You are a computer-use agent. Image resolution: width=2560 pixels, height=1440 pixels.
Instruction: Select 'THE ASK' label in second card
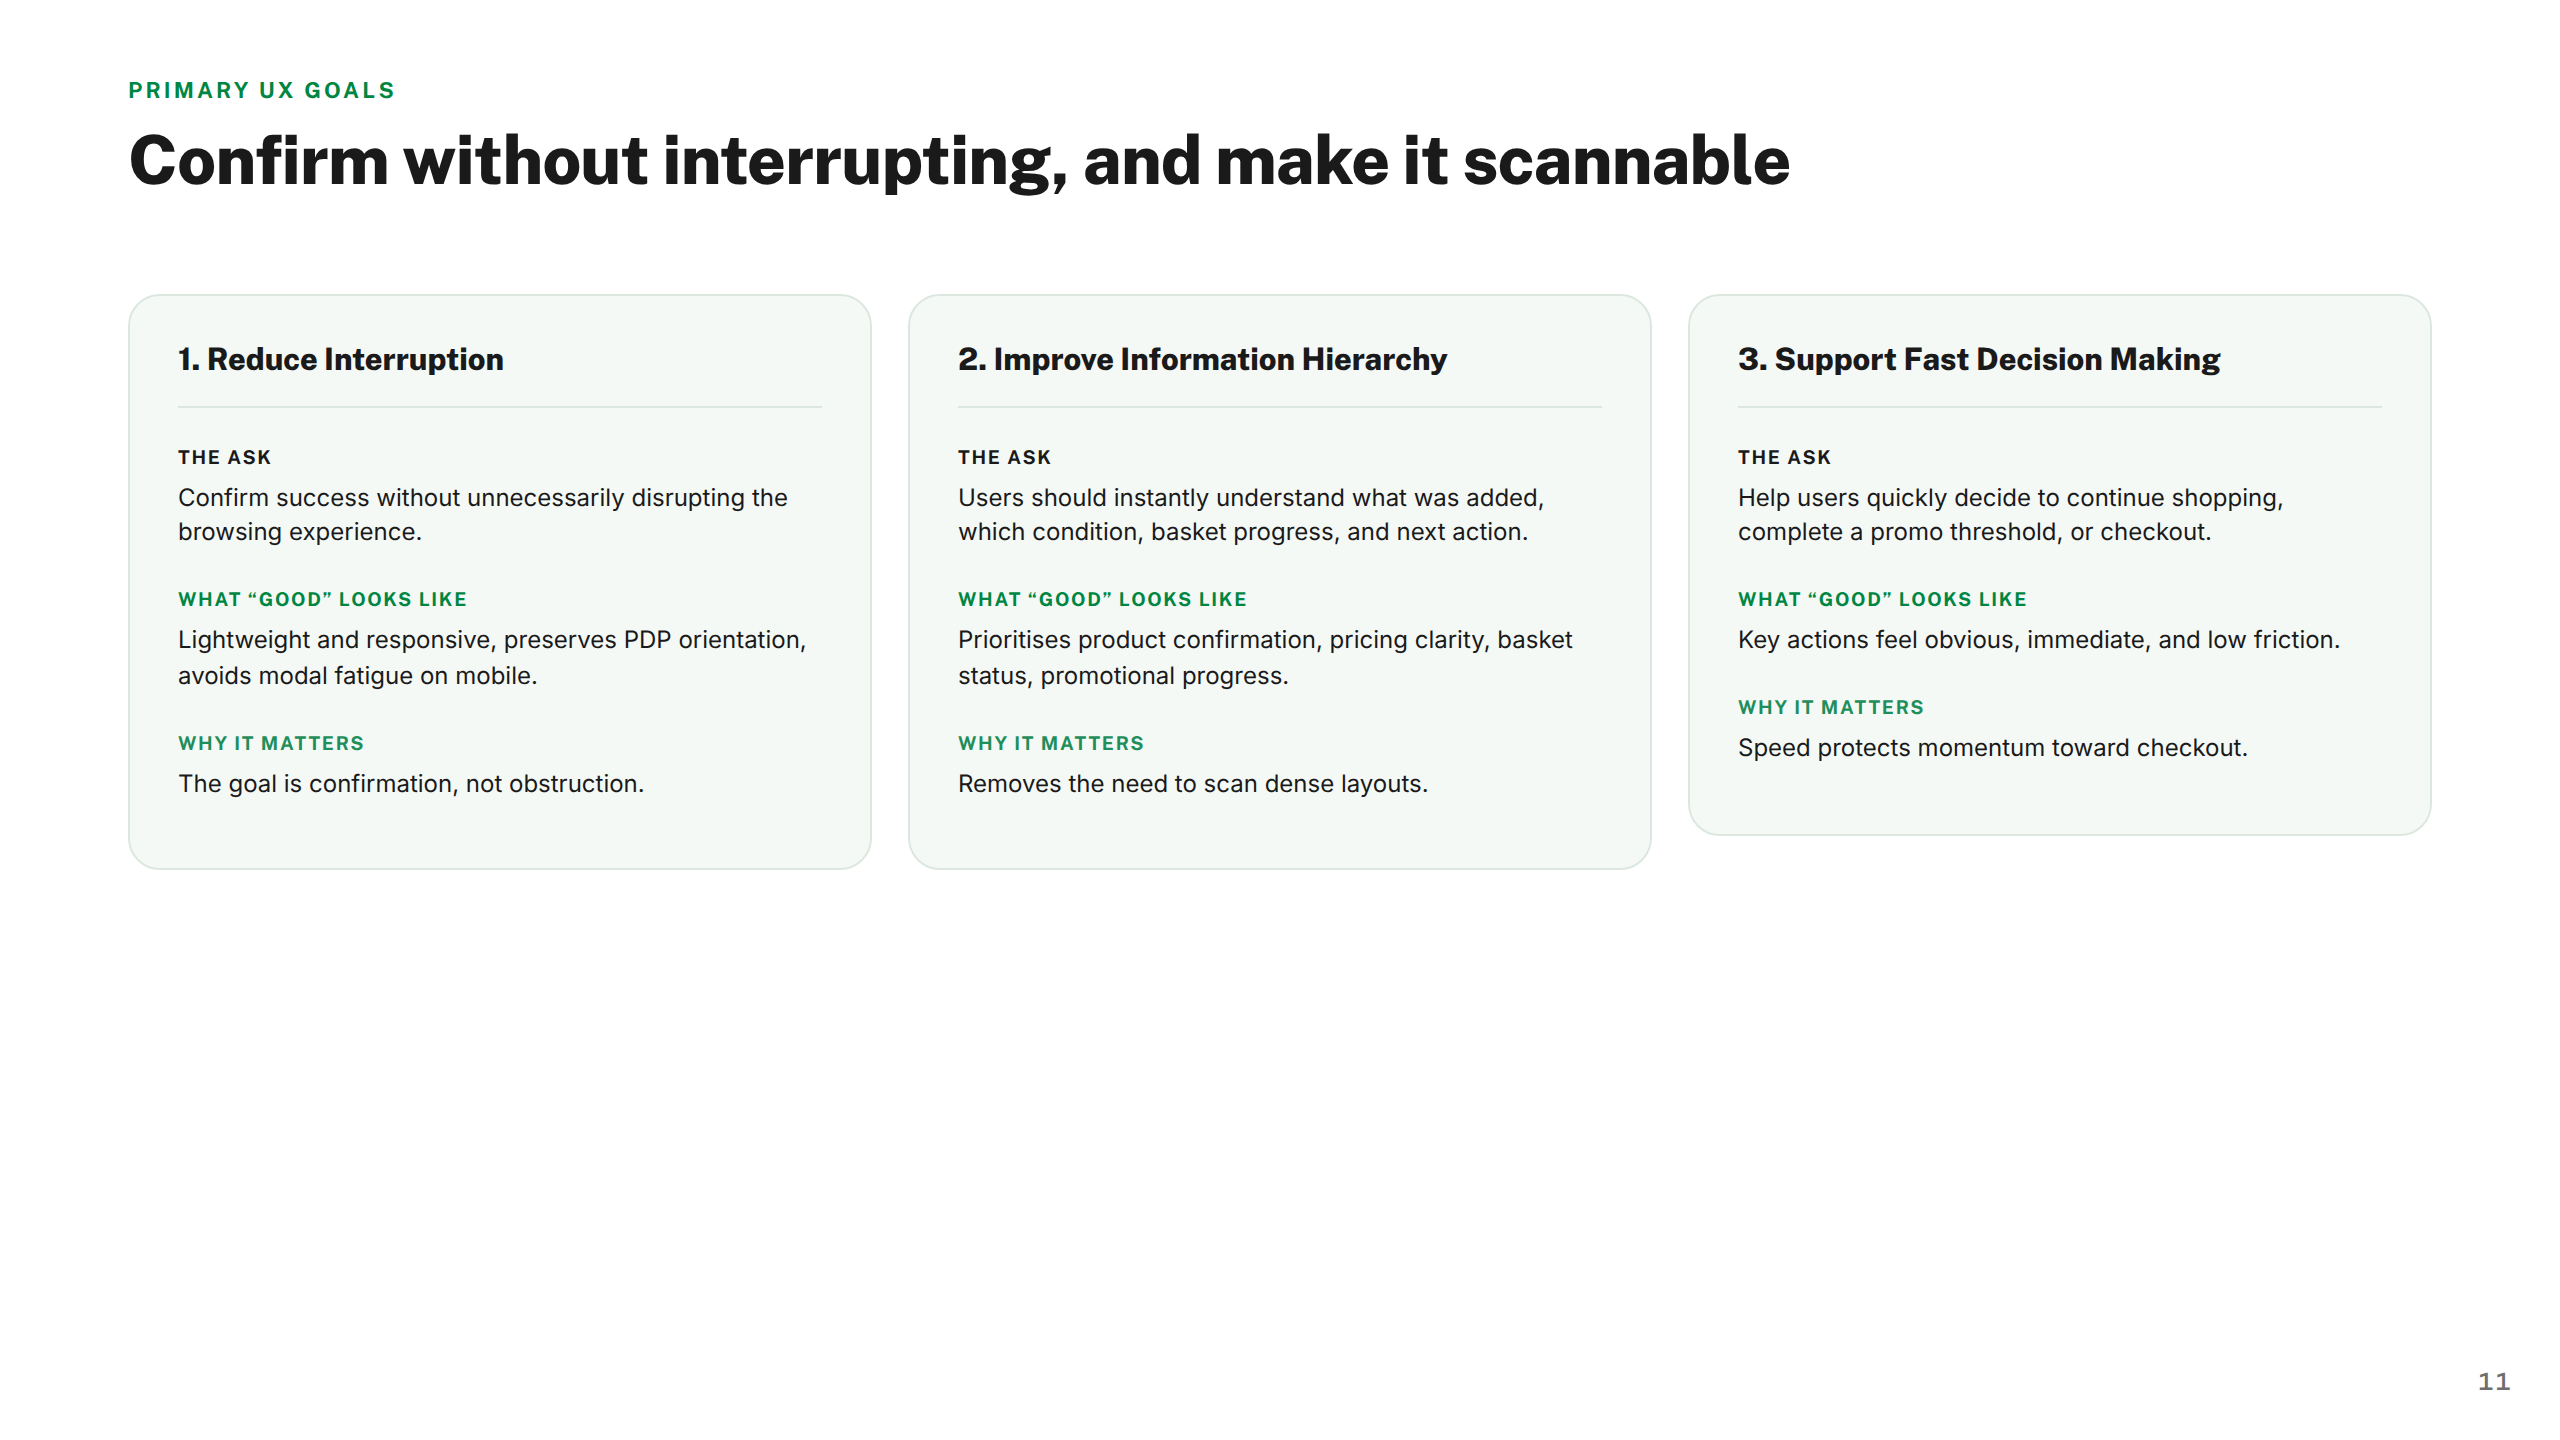pyautogui.click(x=1004, y=457)
